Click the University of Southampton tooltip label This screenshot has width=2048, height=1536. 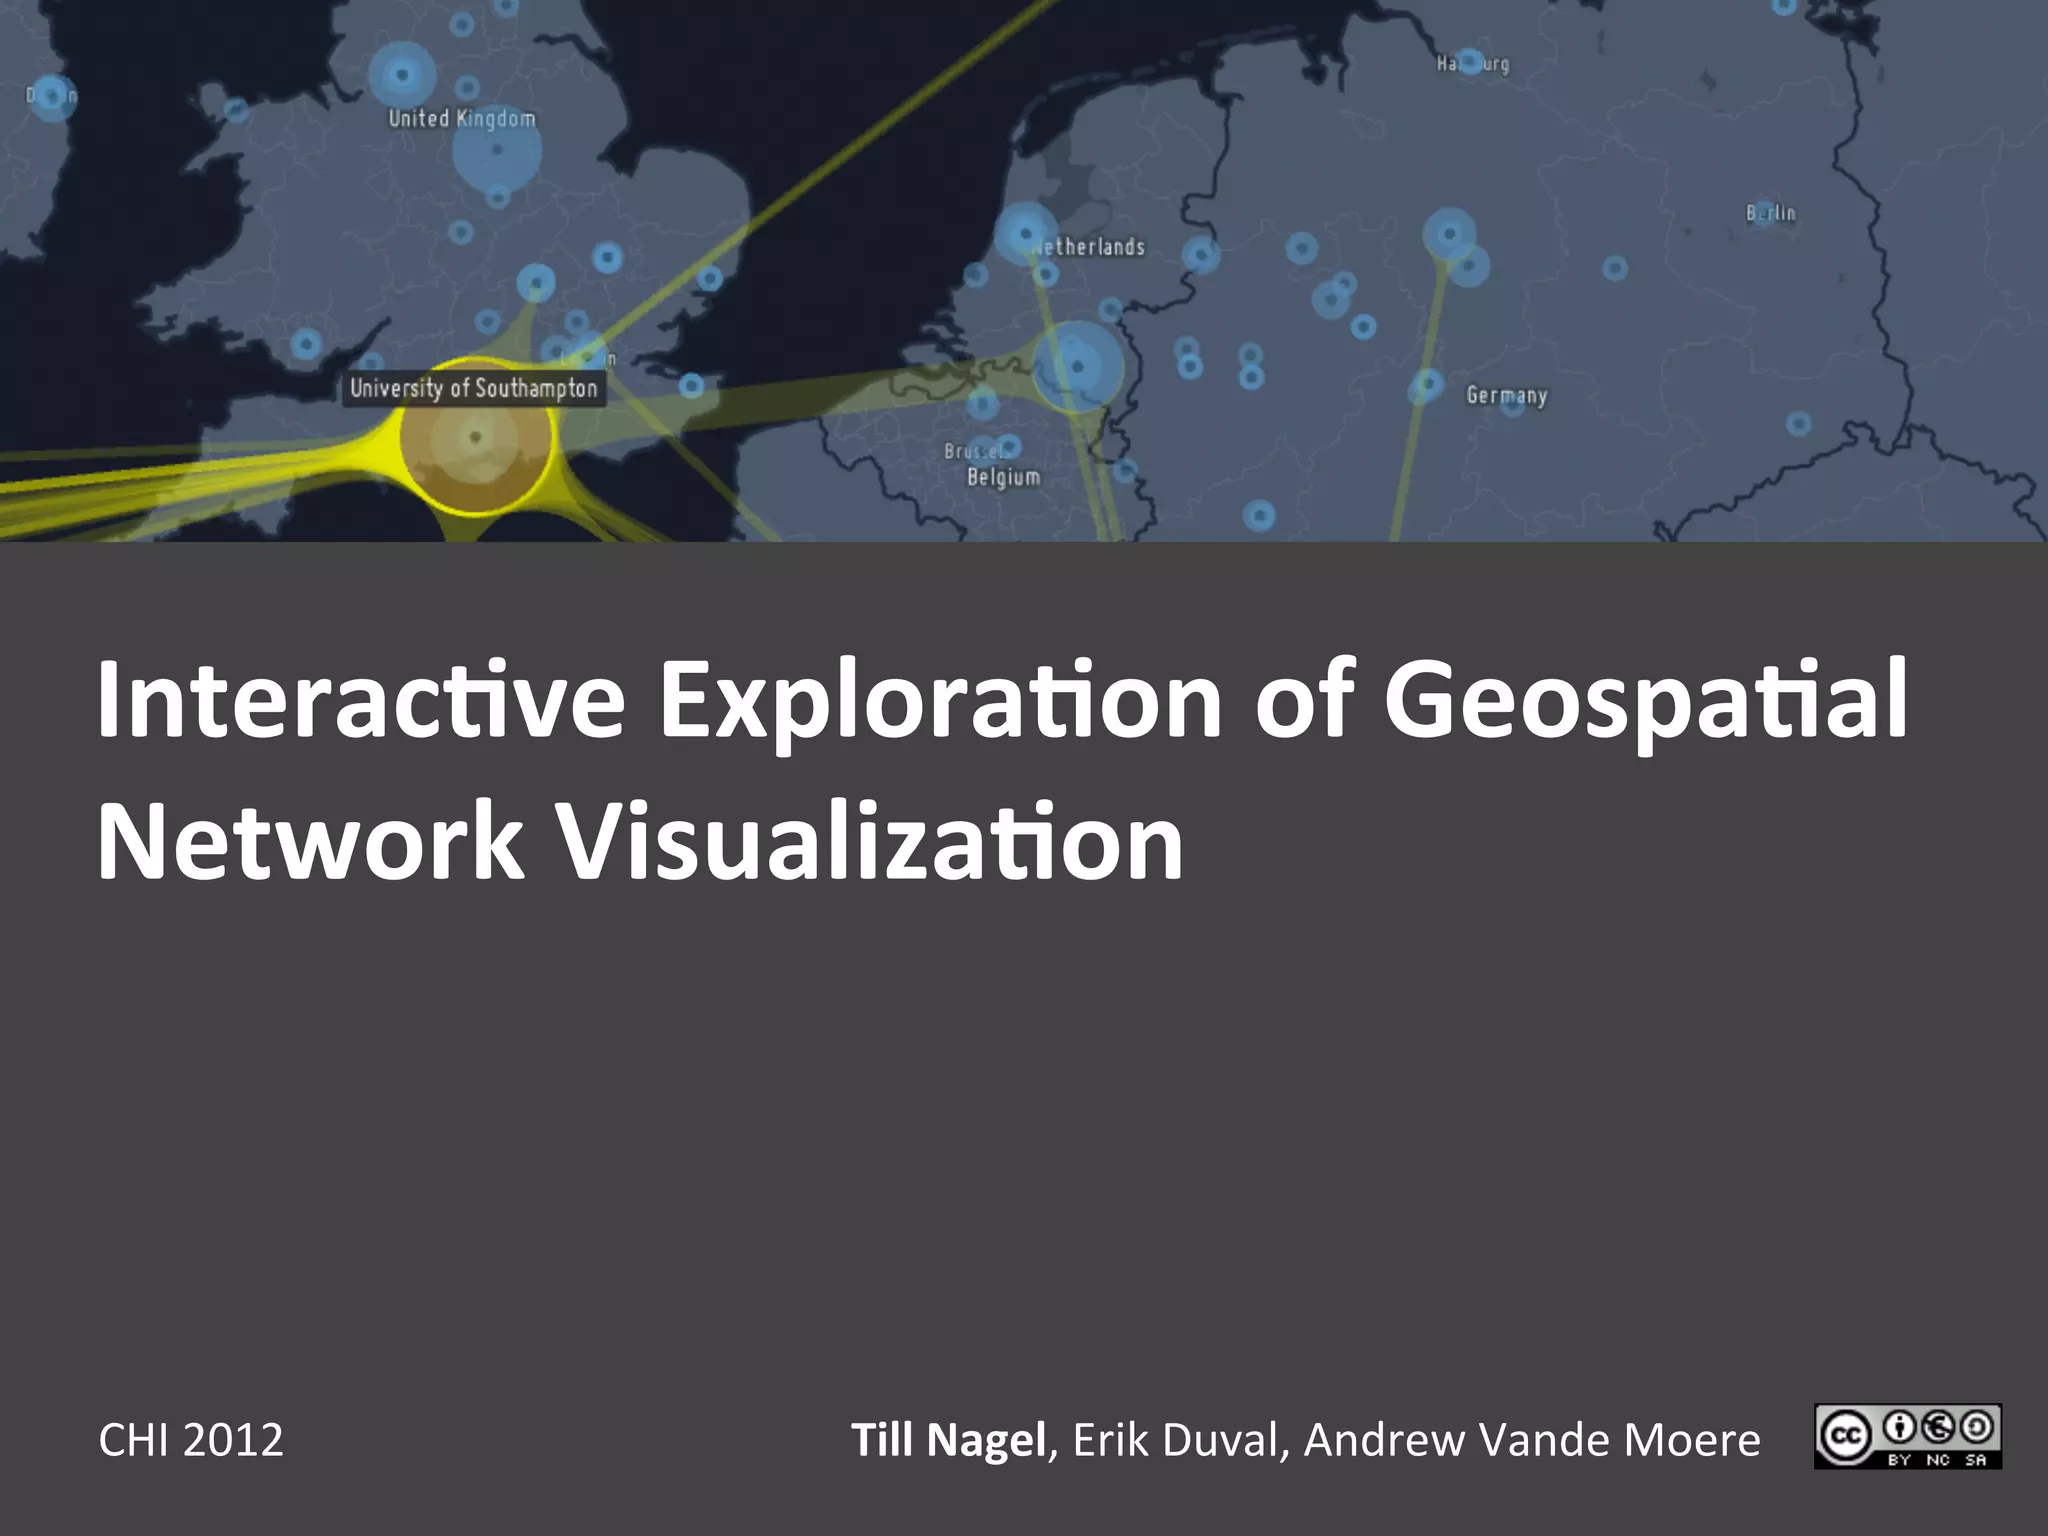(474, 388)
